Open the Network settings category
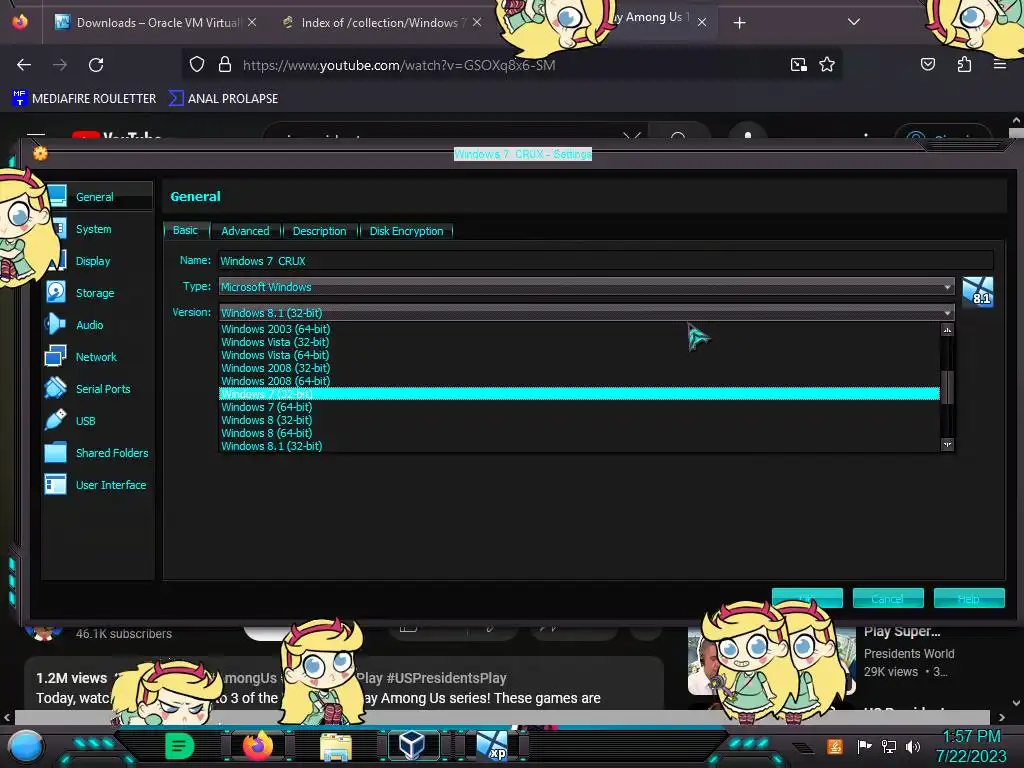Screen dimensions: 1024x768 click(x=95, y=357)
